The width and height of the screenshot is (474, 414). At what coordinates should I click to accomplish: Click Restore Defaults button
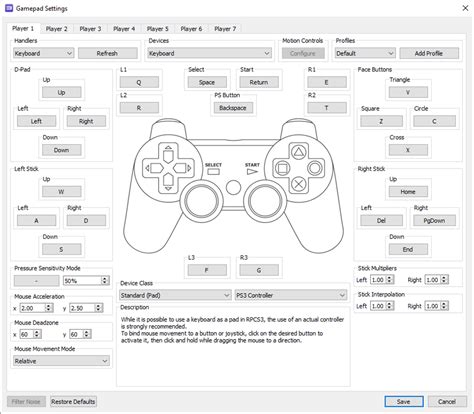(x=73, y=402)
